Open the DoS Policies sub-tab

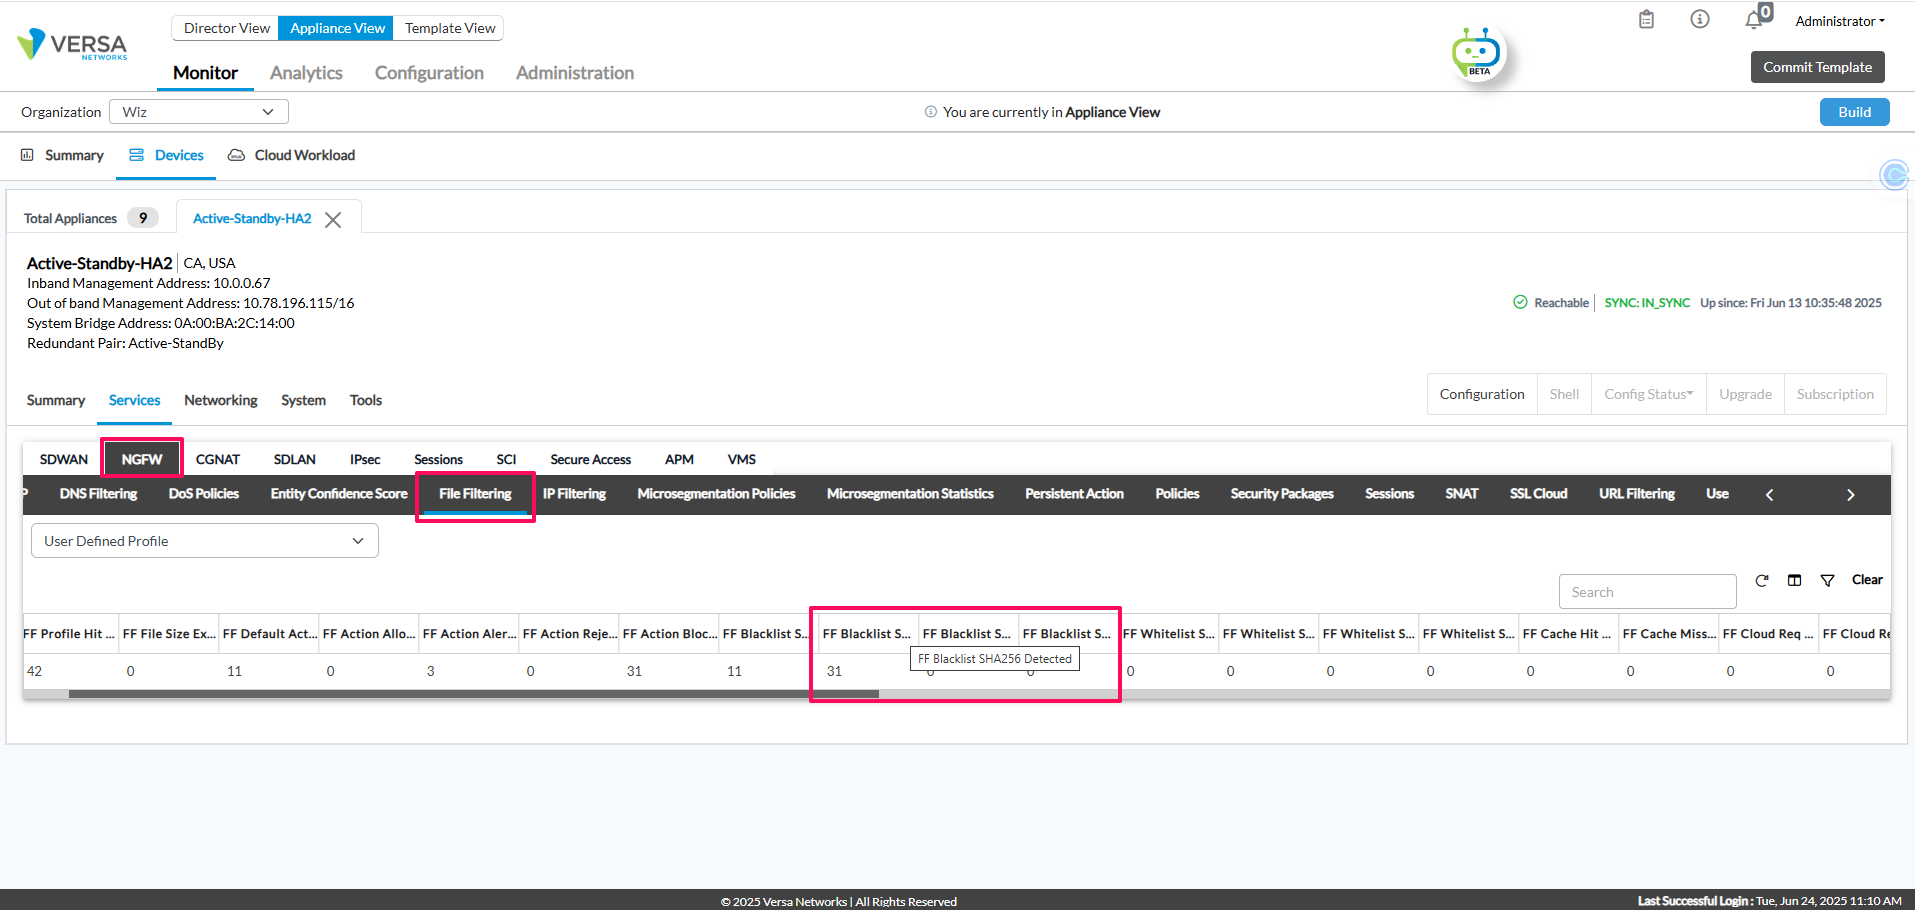pos(204,494)
